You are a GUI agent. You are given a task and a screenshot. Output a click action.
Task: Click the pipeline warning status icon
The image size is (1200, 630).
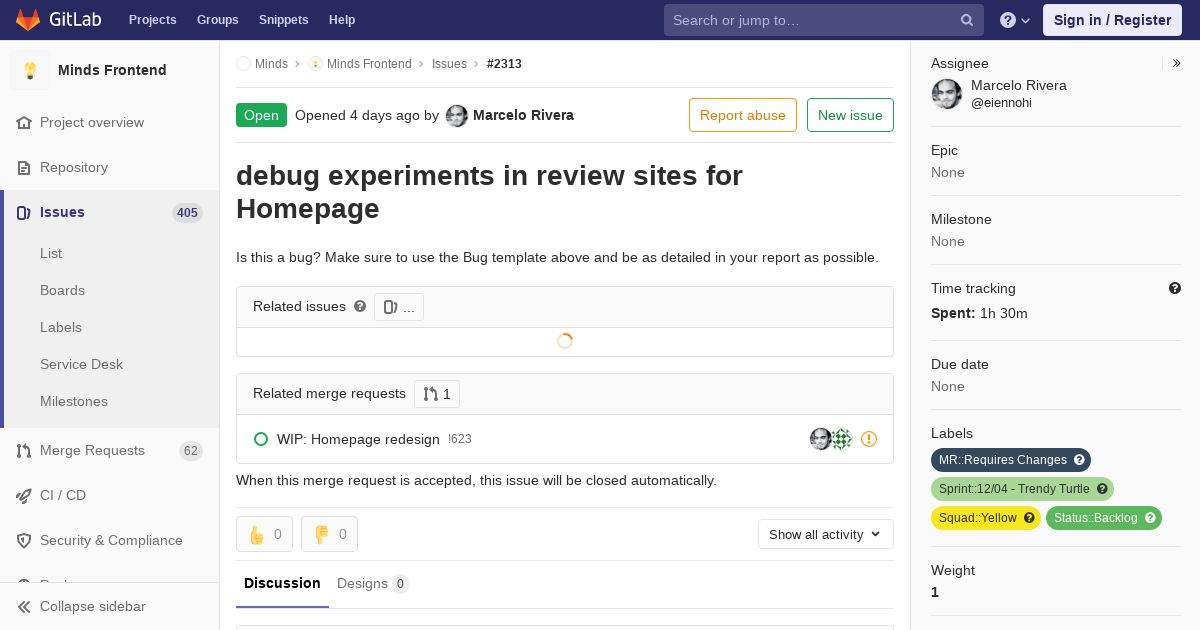pos(869,439)
